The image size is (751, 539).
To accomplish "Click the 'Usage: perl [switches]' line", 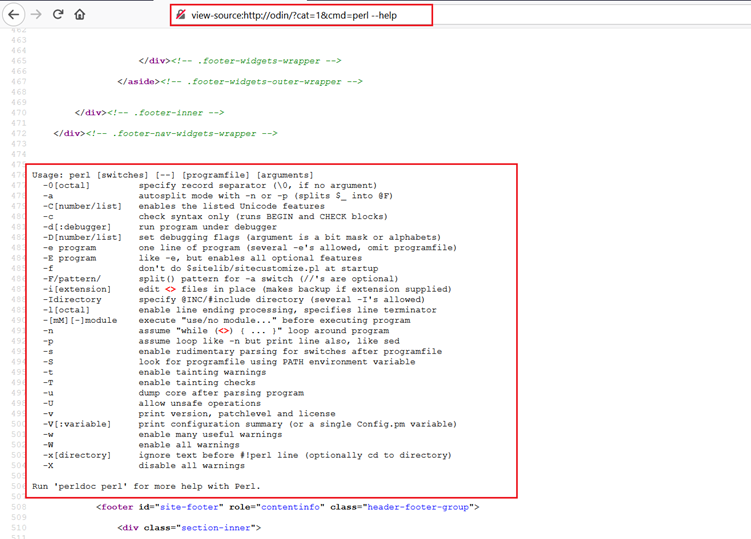I will (172, 175).
